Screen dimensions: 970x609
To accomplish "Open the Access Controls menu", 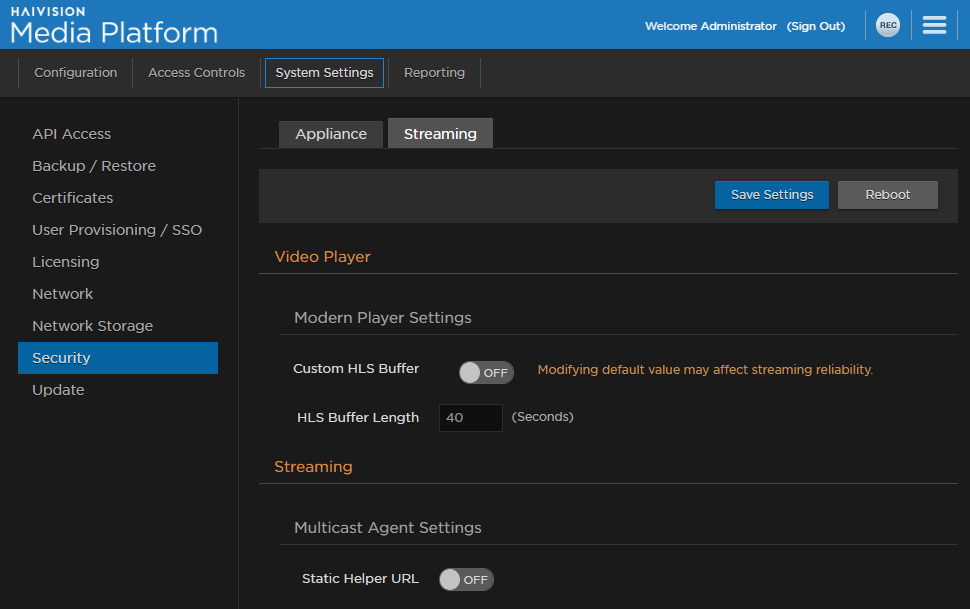I will click(196, 72).
